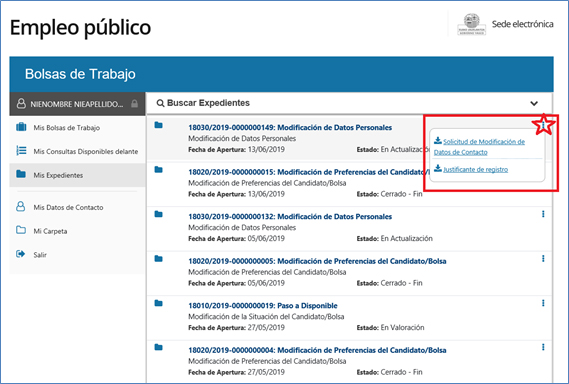Screen dimensions: 569x384
Task: Open three-dot menu for expediente 0000000132
Action: [543, 214]
